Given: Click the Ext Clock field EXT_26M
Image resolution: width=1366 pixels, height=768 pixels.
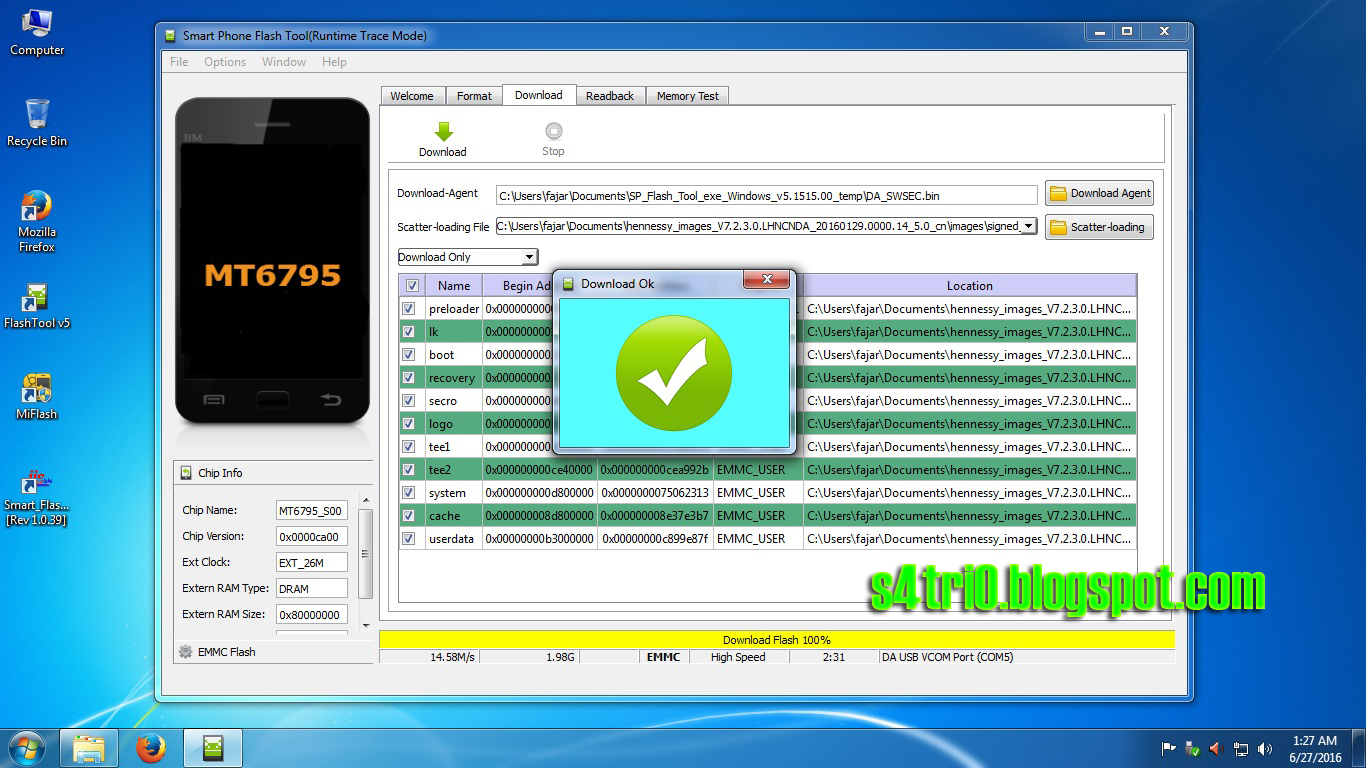Looking at the screenshot, I should (x=312, y=562).
